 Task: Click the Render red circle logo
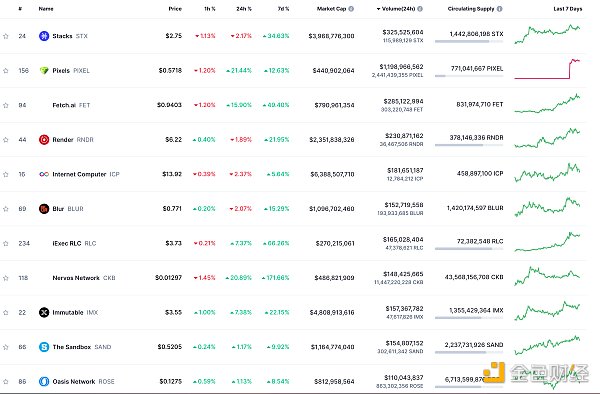44,140
